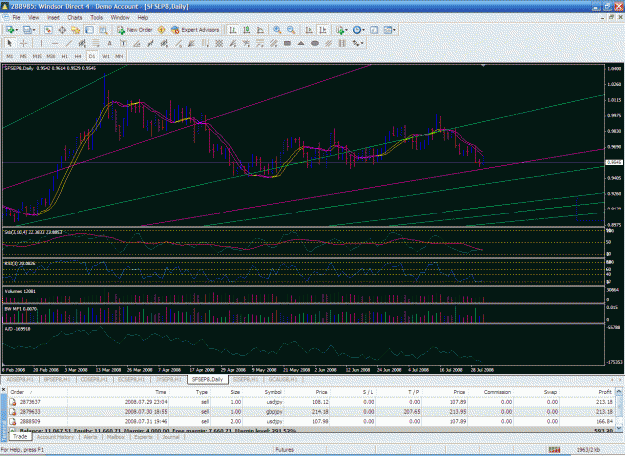Toggle the Terminal window icon
This screenshot has width=625, height=456.
coord(90,30)
